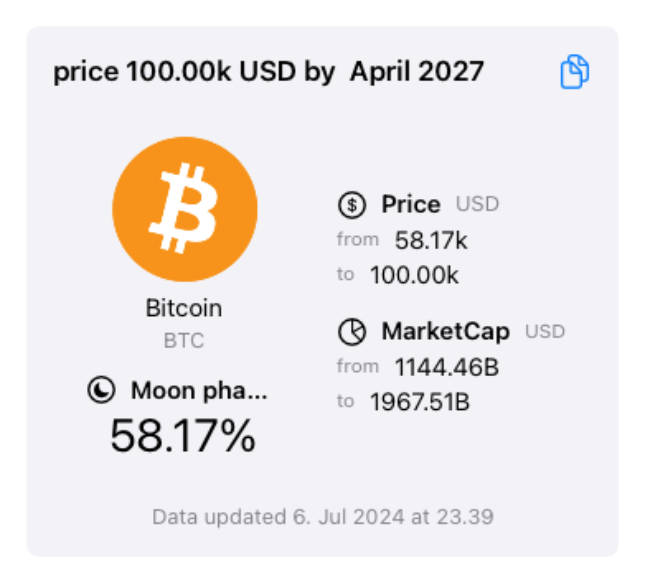Click the BTC ticker symbol
645x585 pixels.
point(184,341)
